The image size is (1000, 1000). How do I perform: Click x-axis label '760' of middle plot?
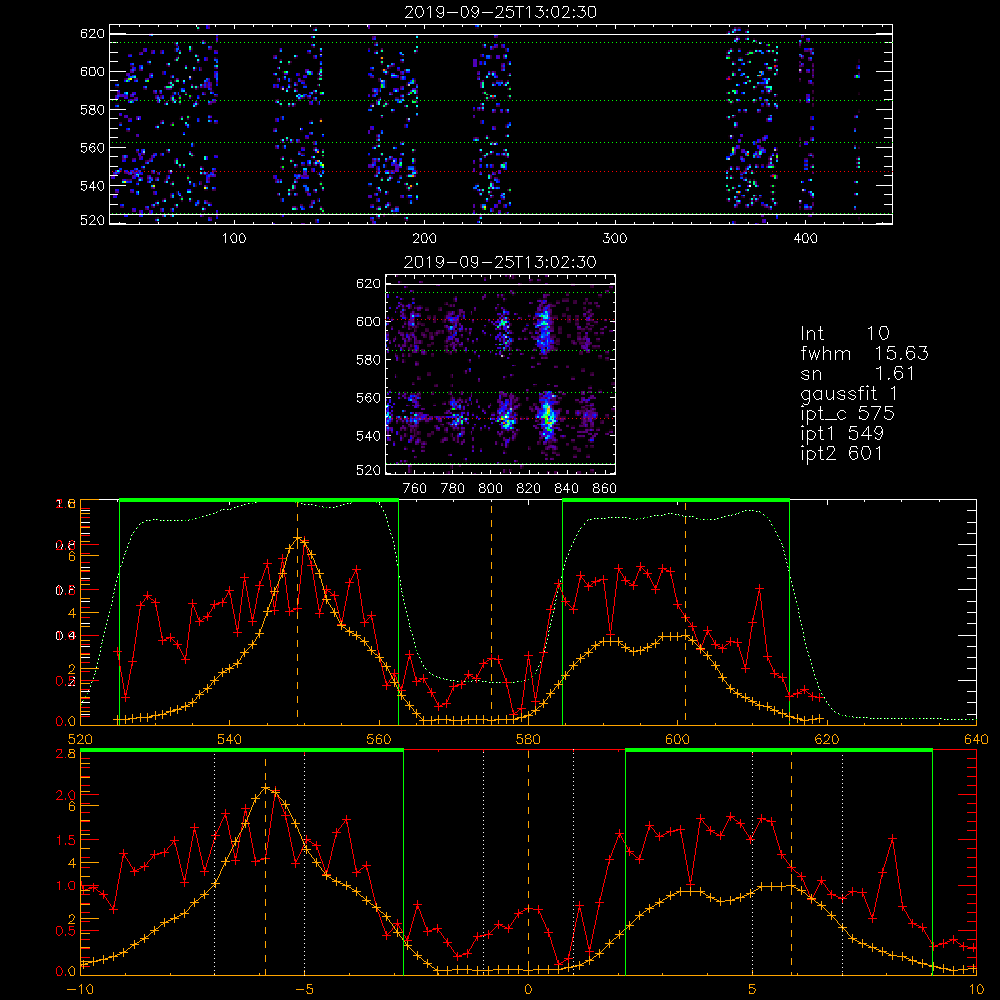415,489
